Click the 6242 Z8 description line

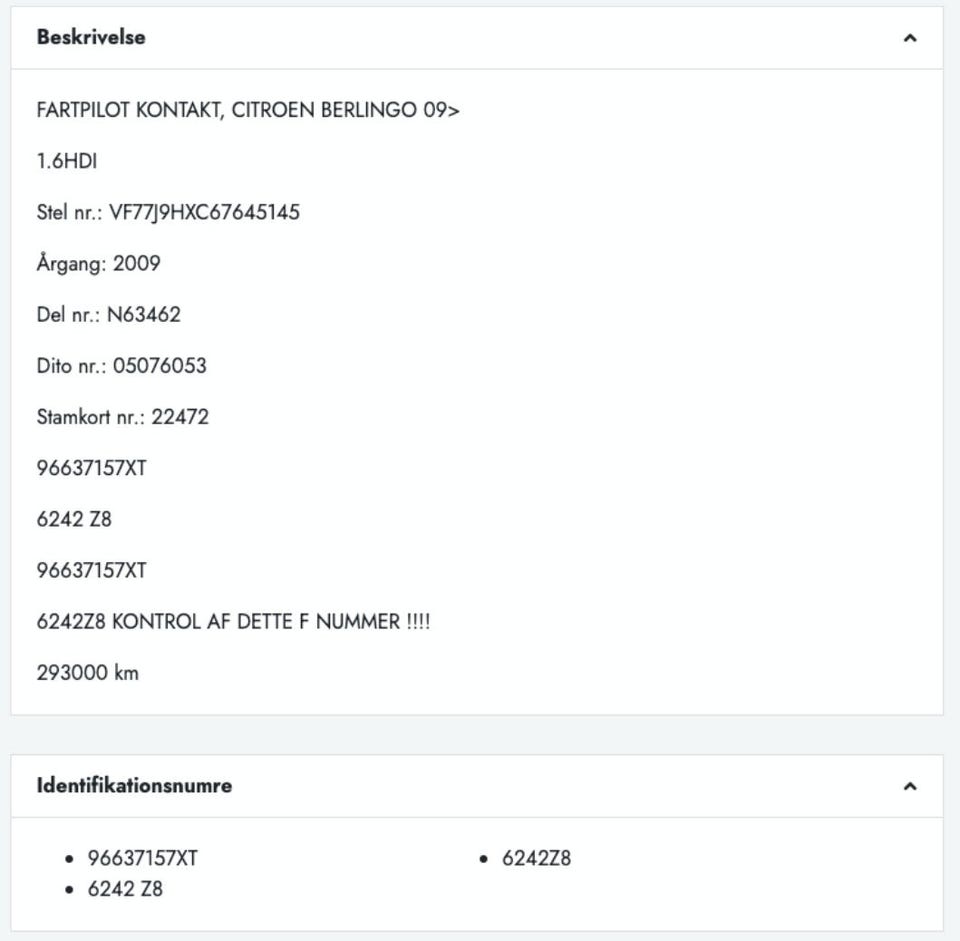click(74, 519)
